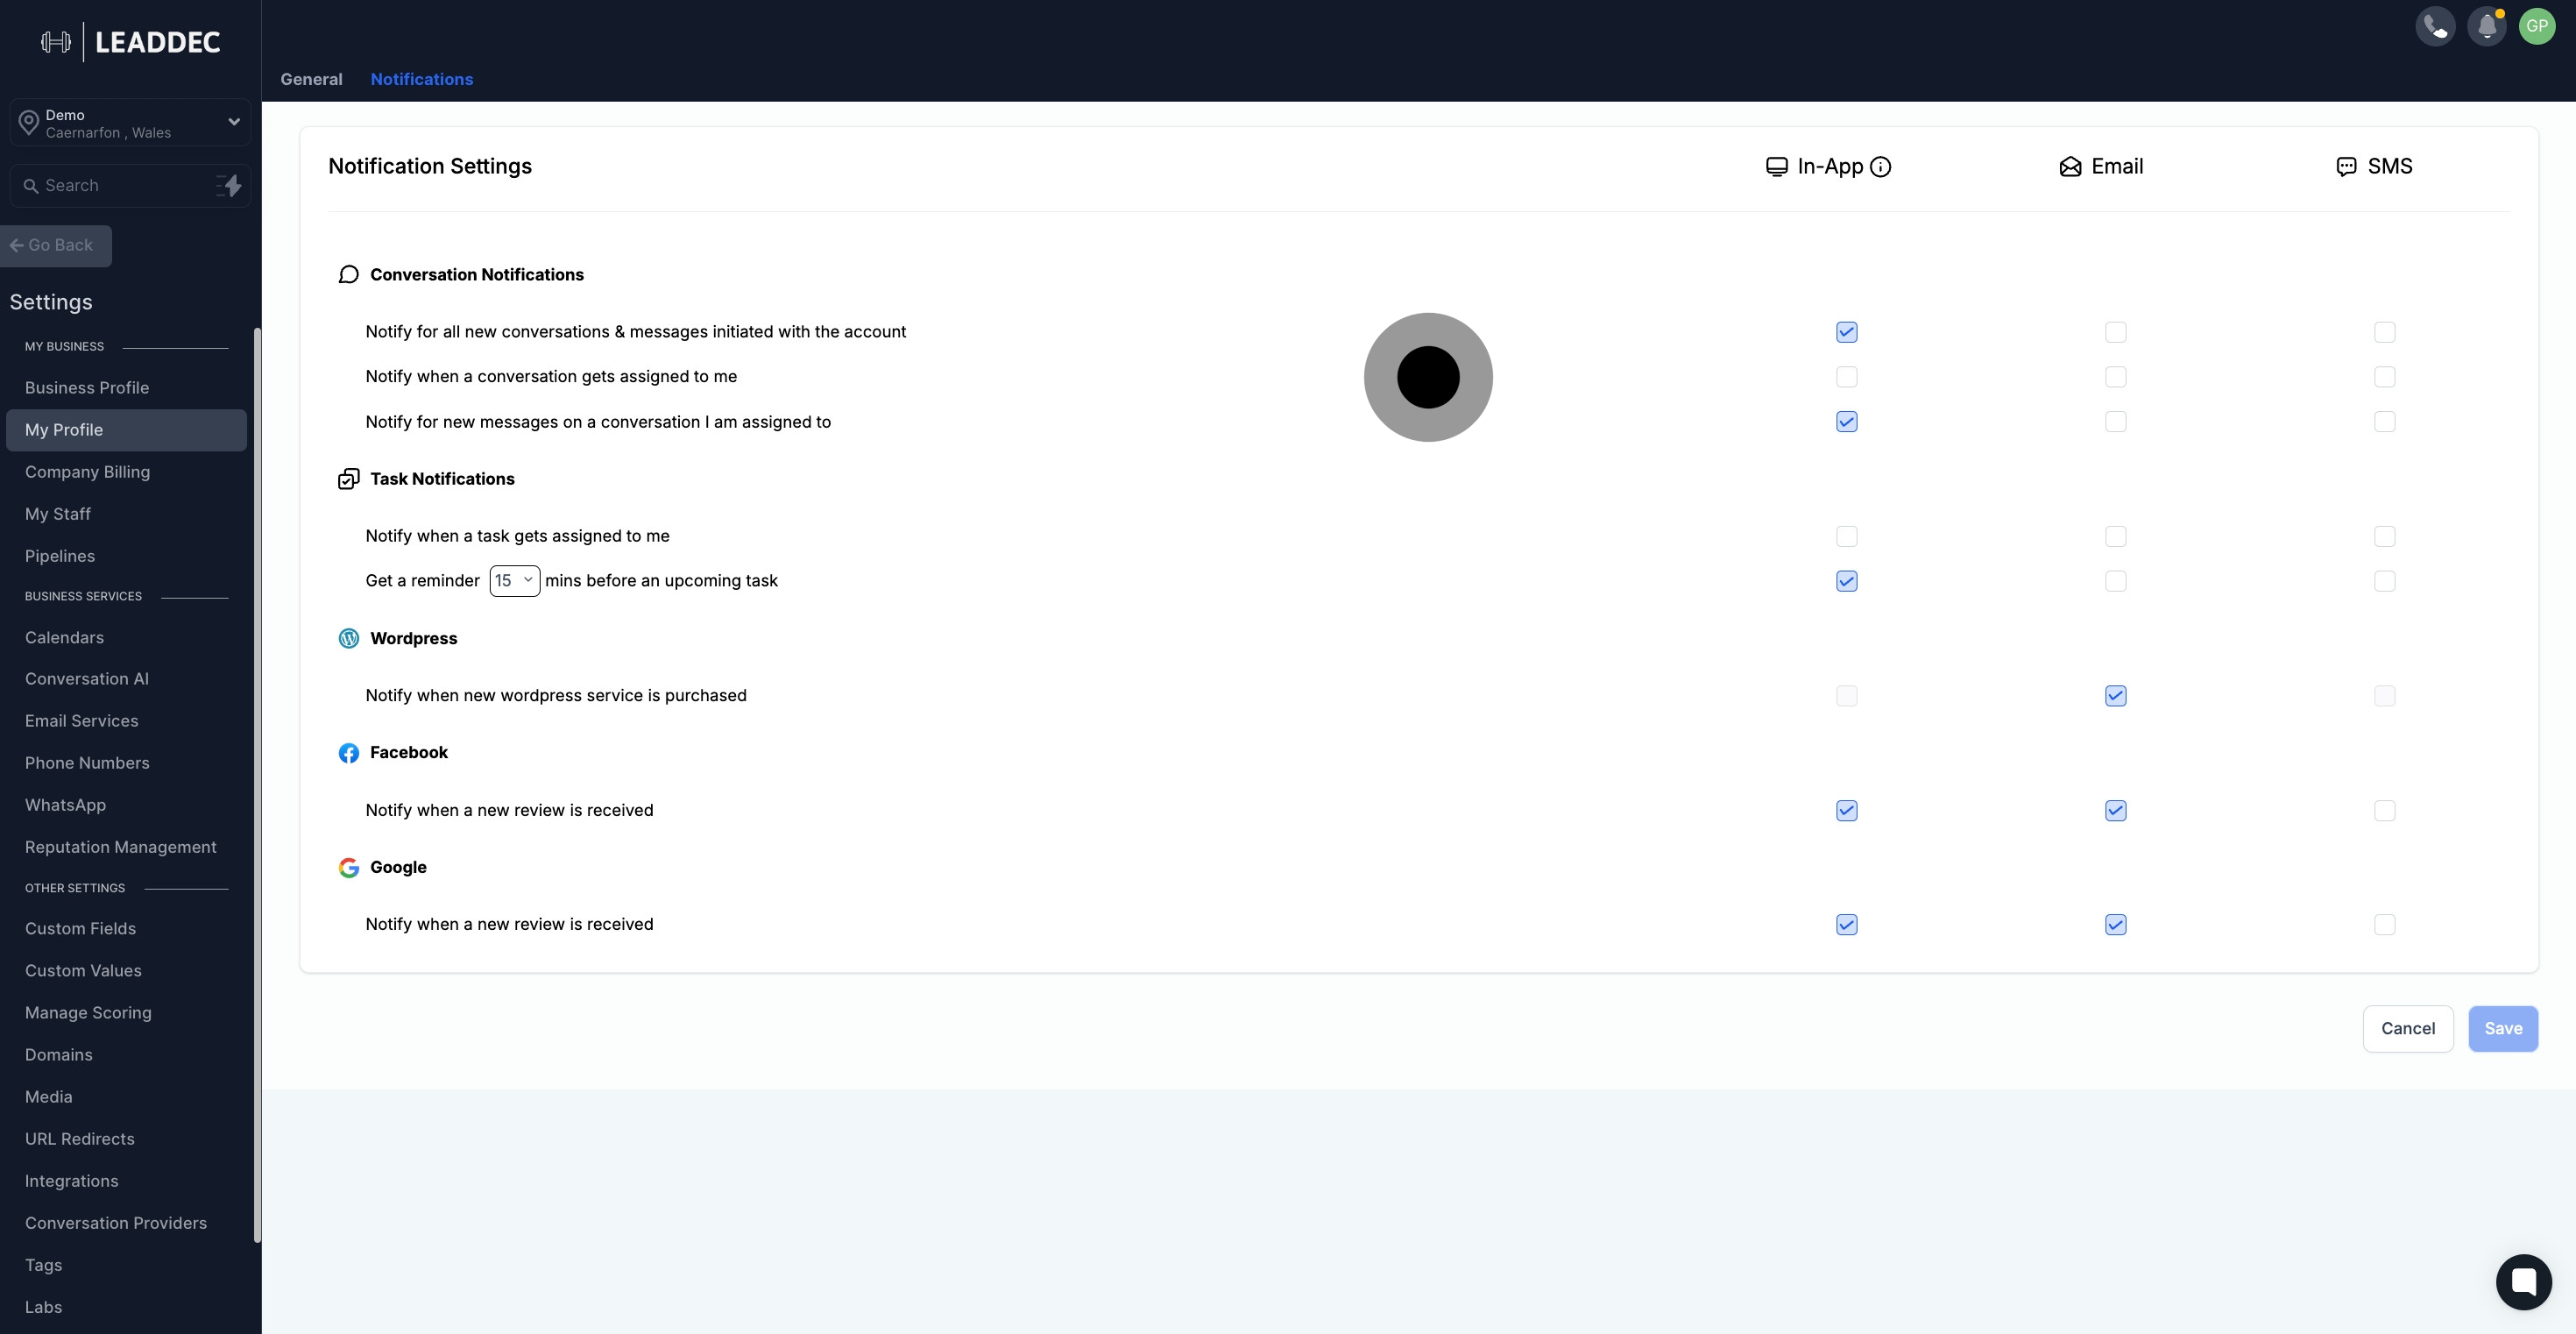Open the notifications bell icon
This screenshot has height=1334, width=2576.
(x=2486, y=26)
